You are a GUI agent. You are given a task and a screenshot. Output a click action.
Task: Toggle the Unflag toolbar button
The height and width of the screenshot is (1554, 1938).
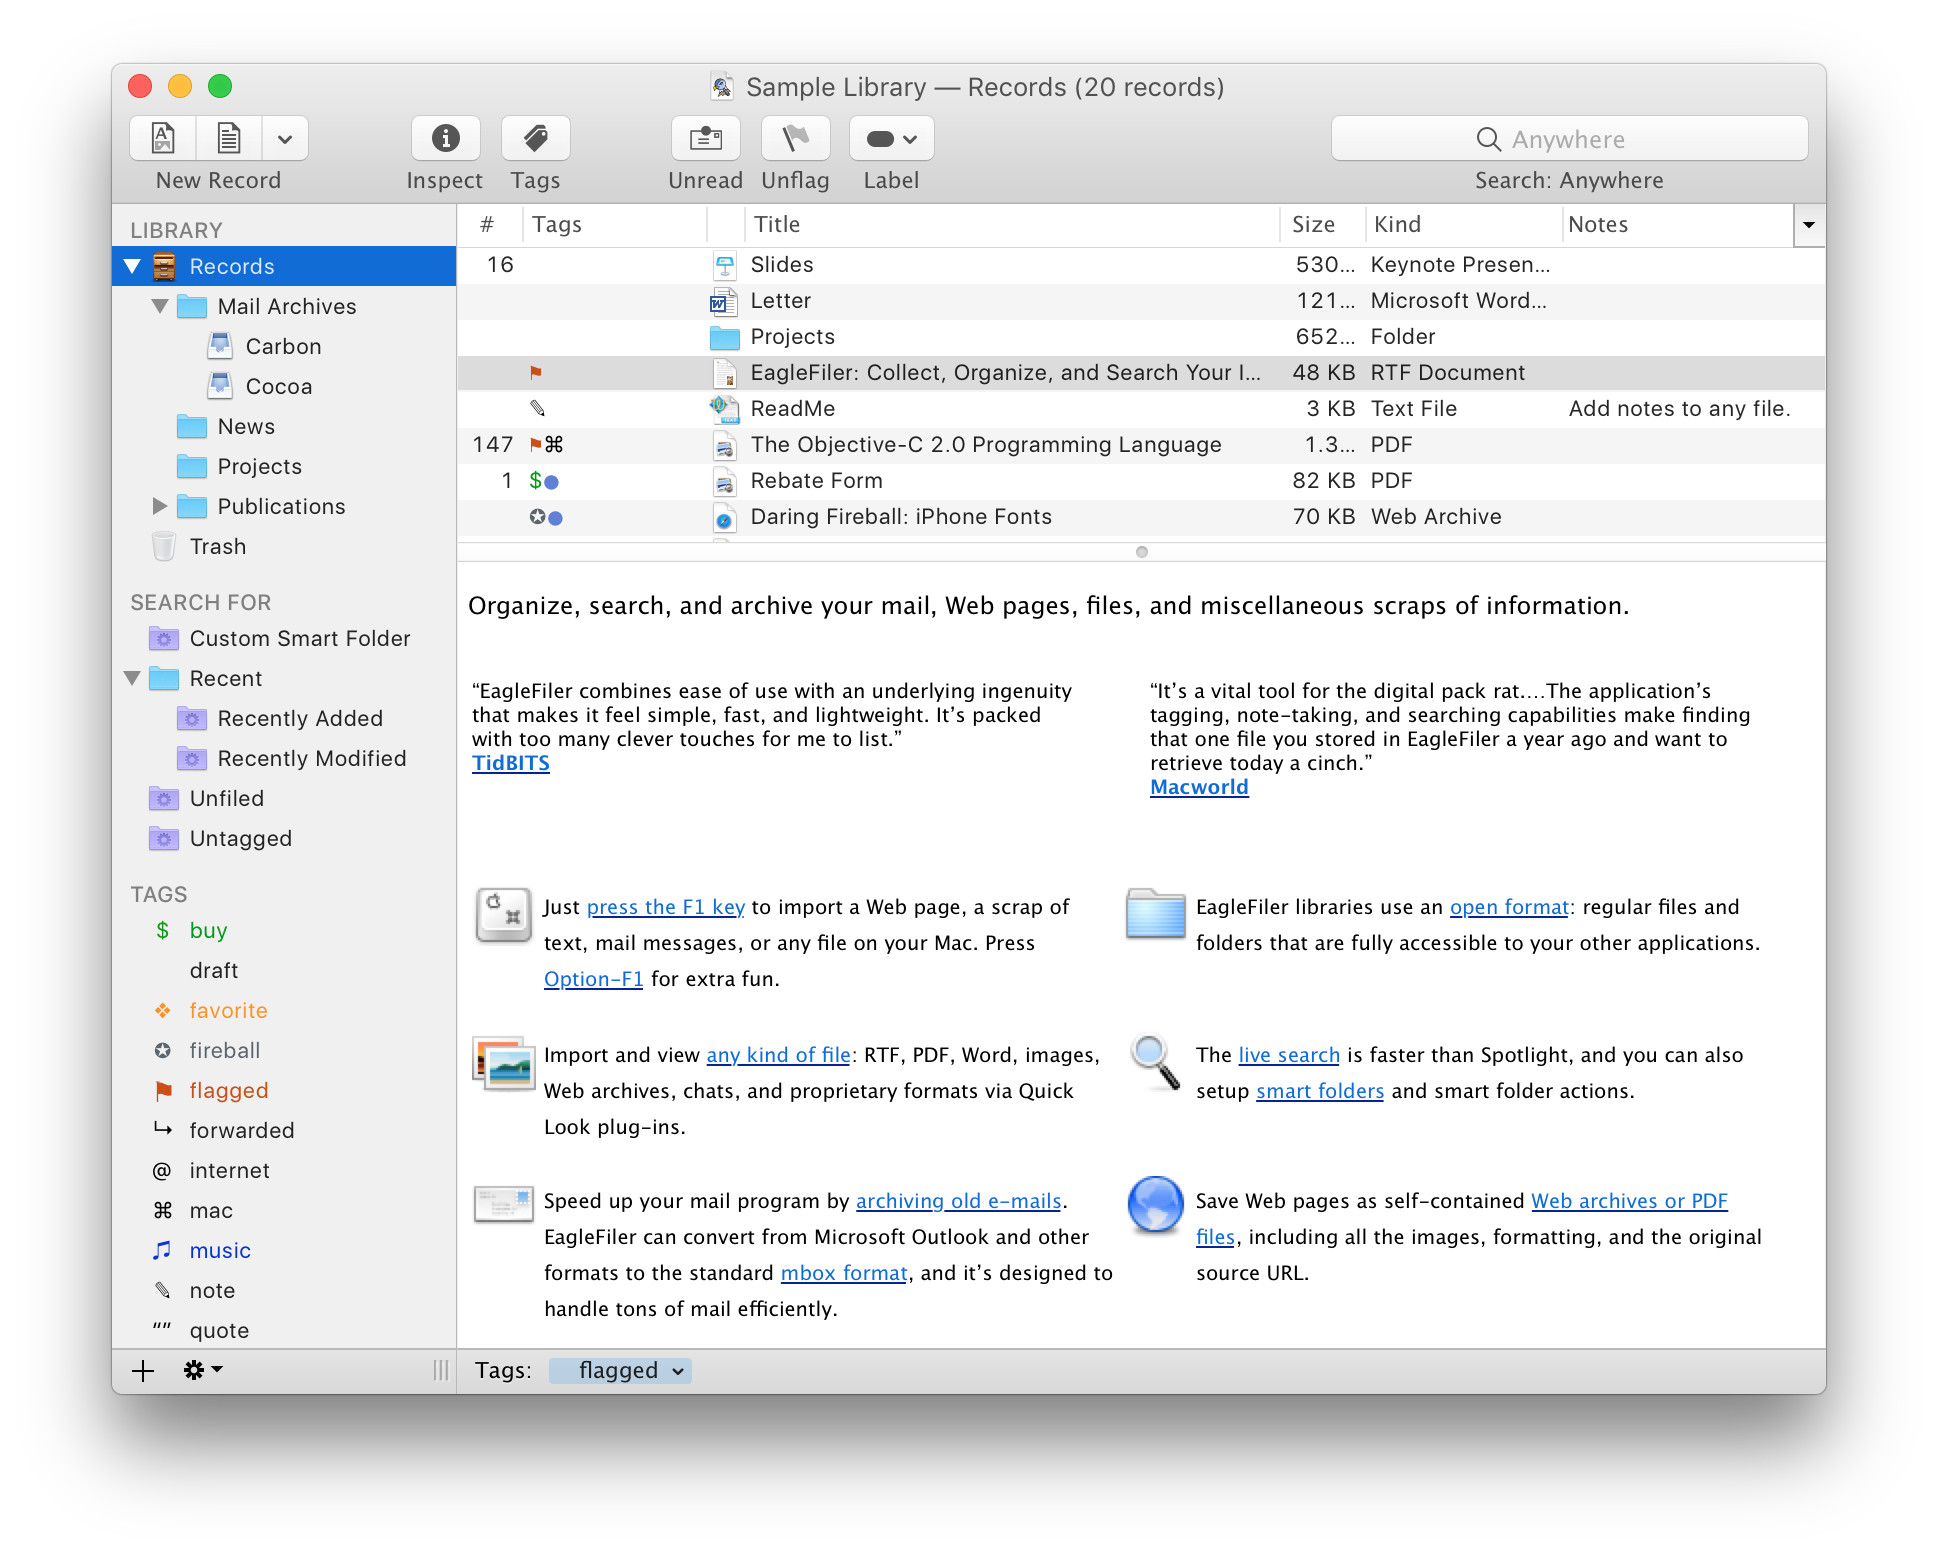point(795,138)
